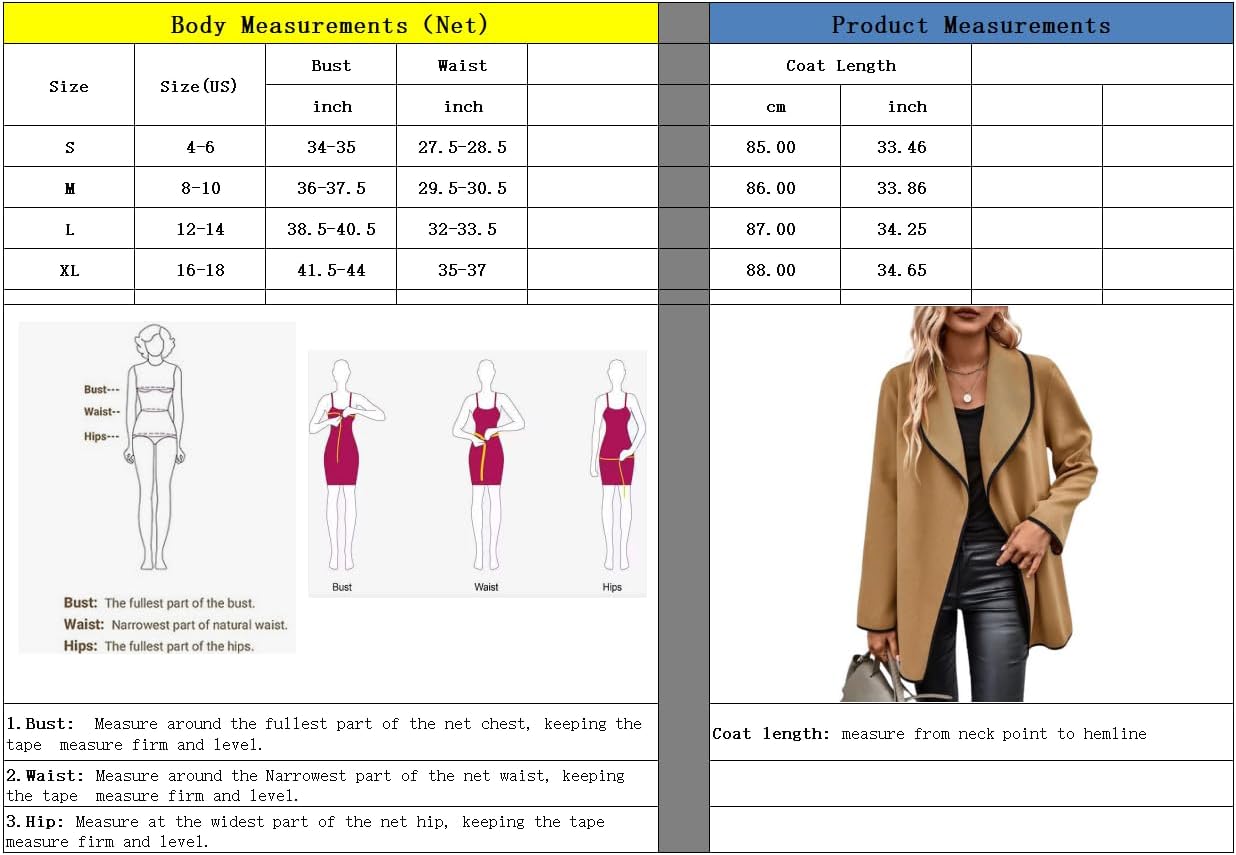This screenshot has width=1236, height=855.
Task: Select US size cell '4-6'
Action: [200, 147]
